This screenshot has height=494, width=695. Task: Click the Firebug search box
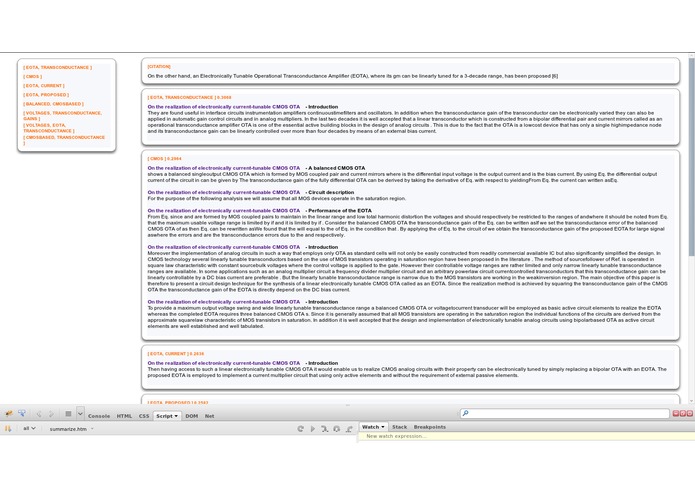tap(564, 413)
